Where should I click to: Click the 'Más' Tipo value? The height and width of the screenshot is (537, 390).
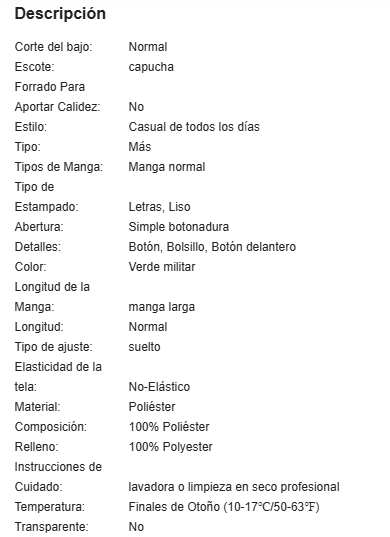coord(140,147)
